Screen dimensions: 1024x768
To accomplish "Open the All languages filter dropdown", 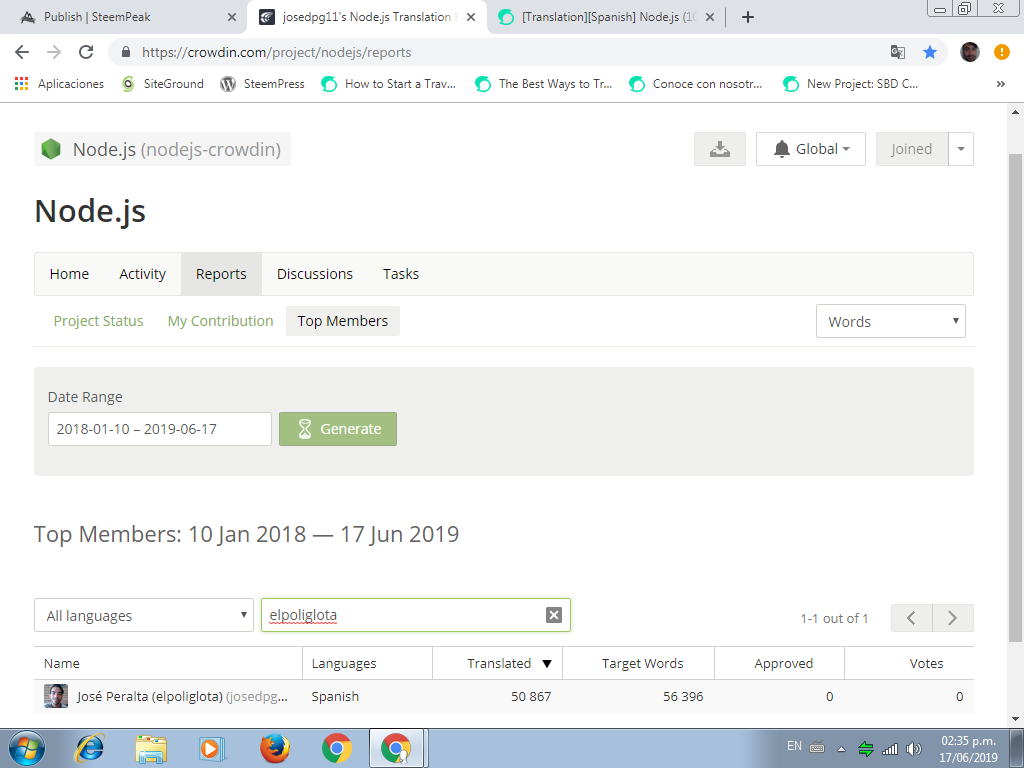I will click(x=144, y=616).
